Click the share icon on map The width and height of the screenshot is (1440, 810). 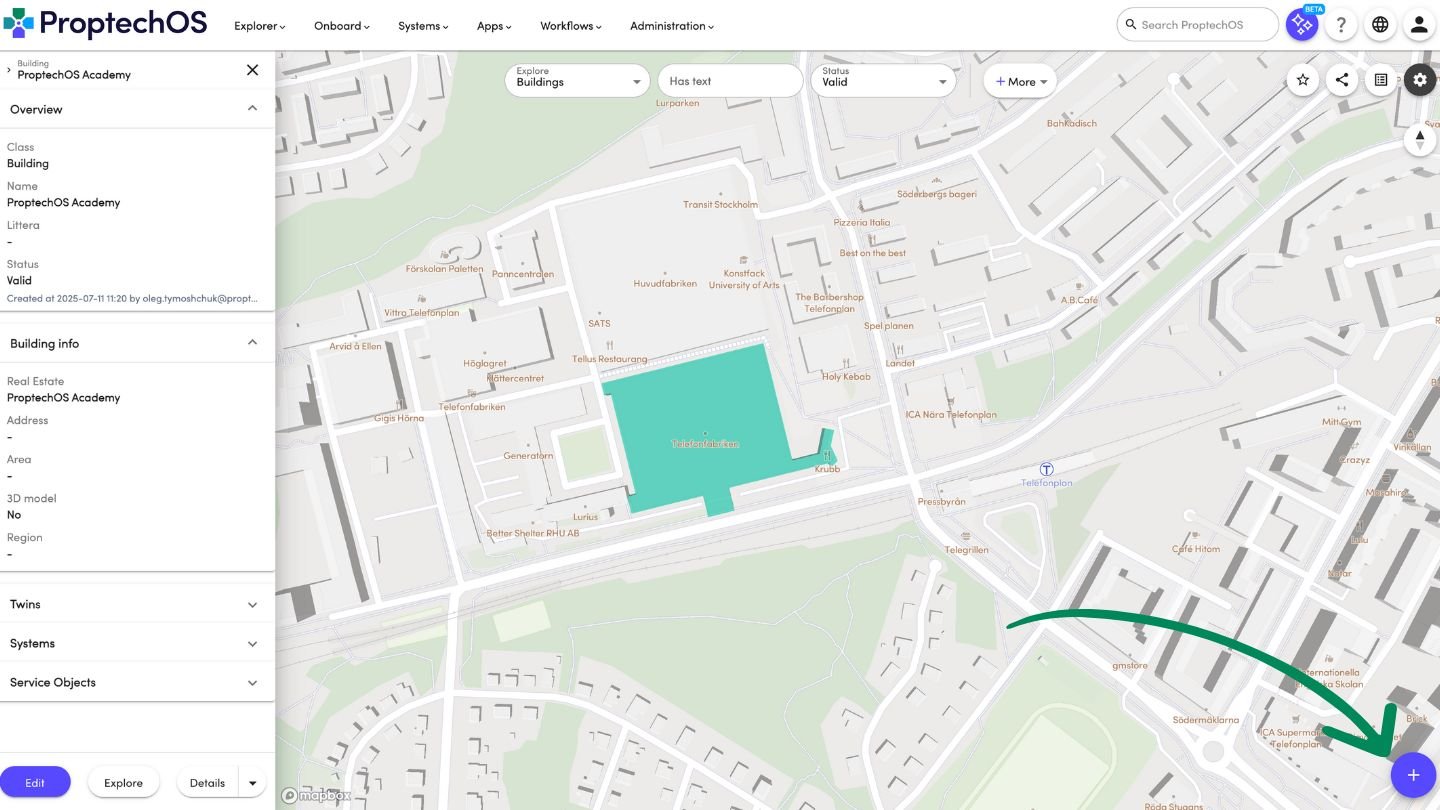[1342, 80]
